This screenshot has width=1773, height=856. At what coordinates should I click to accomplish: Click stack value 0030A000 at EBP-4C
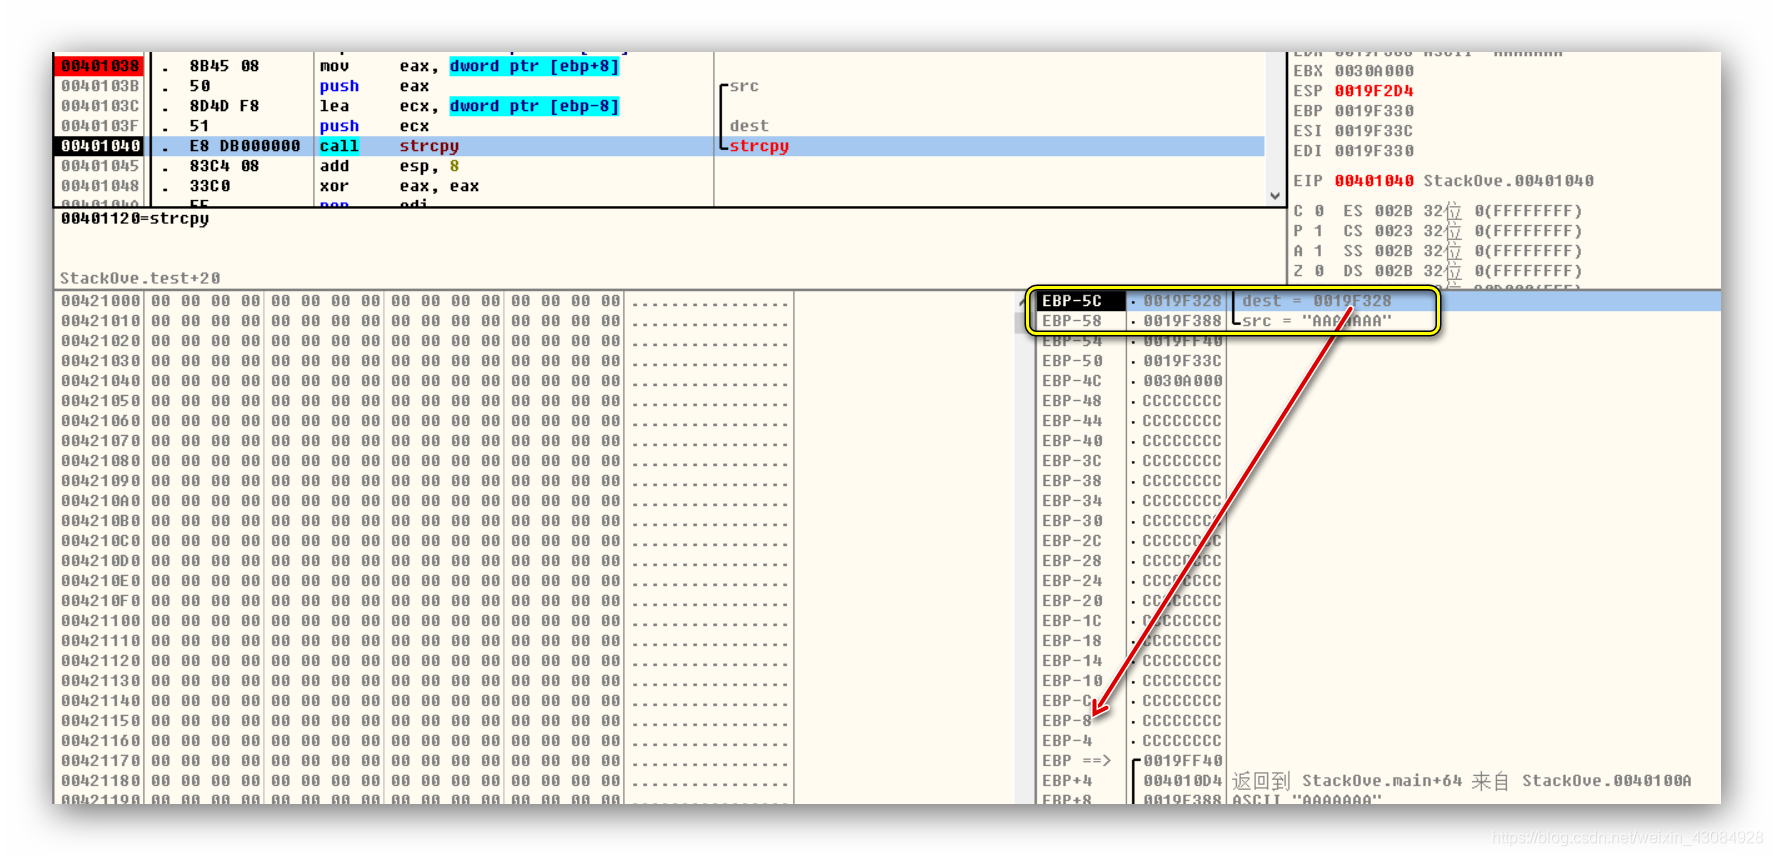1182,381
